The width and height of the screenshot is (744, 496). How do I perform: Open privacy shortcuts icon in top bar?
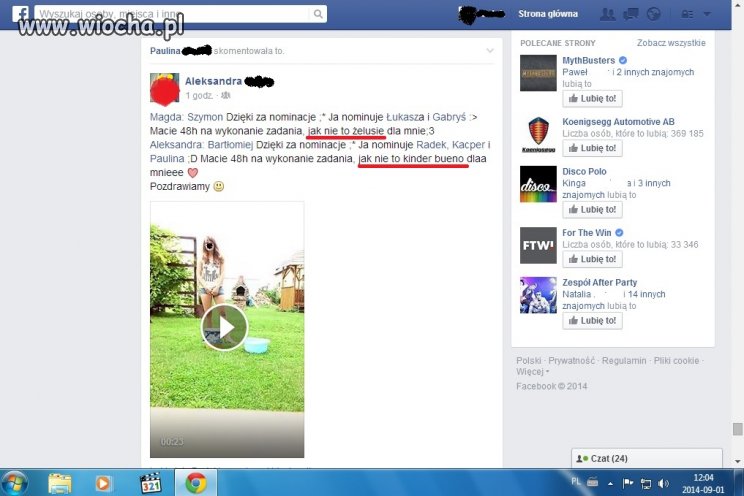[687, 14]
